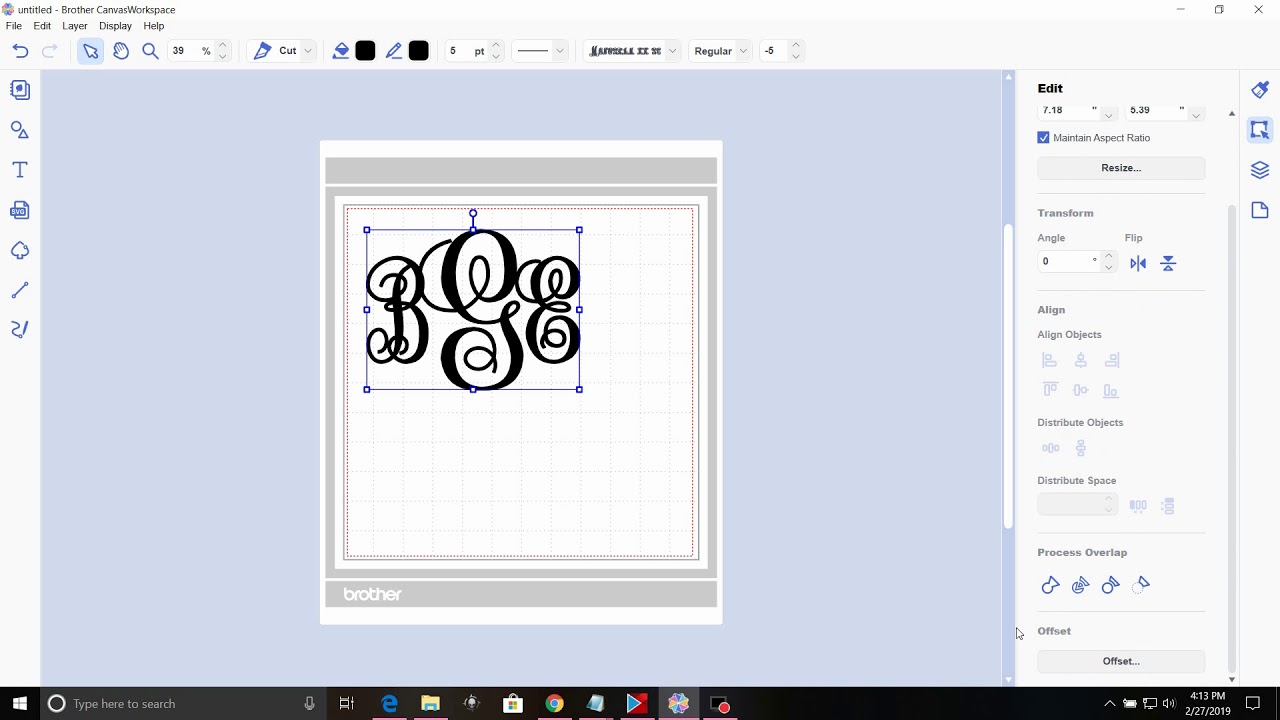Expand the Cut operation dropdown
This screenshot has width=1280, height=720.
(x=308, y=51)
